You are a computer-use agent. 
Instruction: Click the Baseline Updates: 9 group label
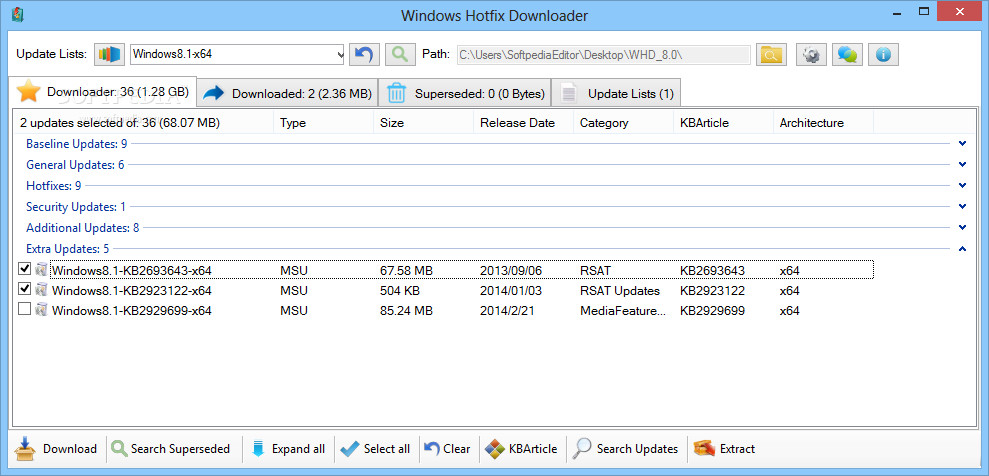76,144
